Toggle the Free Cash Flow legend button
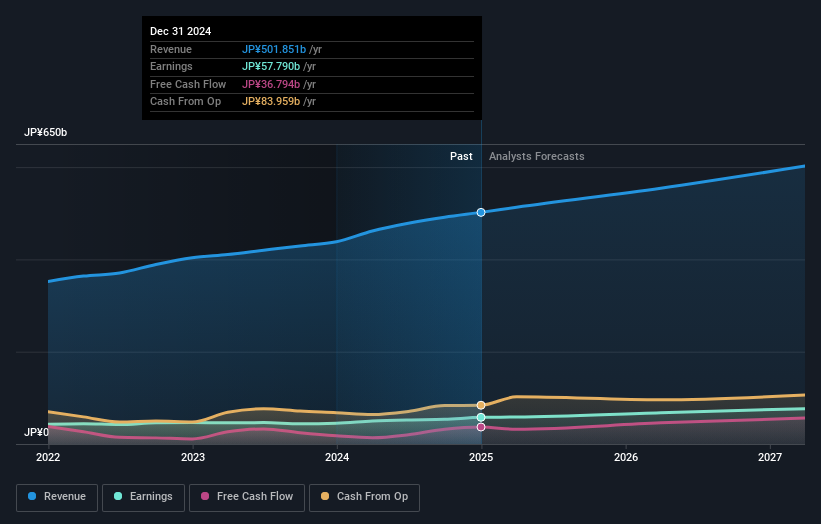This screenshot has height=524, width=821. pyautogui.click(x=247, y=497)
